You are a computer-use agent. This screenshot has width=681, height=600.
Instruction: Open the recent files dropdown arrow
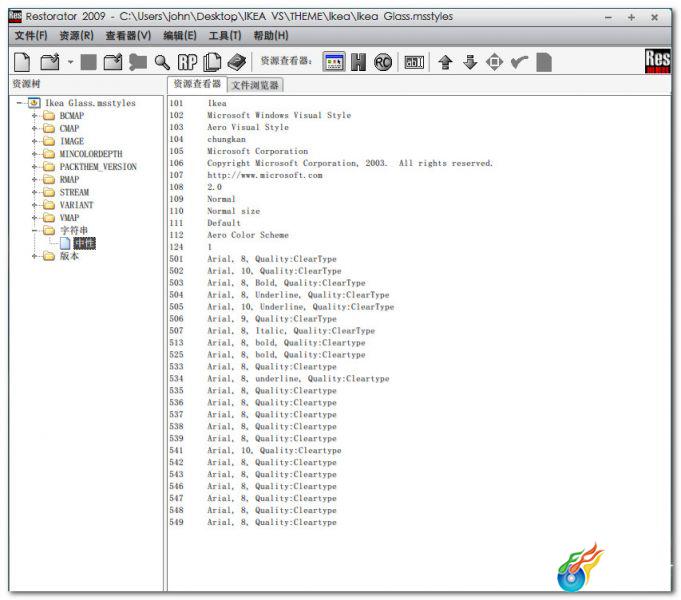coord(70,62)
